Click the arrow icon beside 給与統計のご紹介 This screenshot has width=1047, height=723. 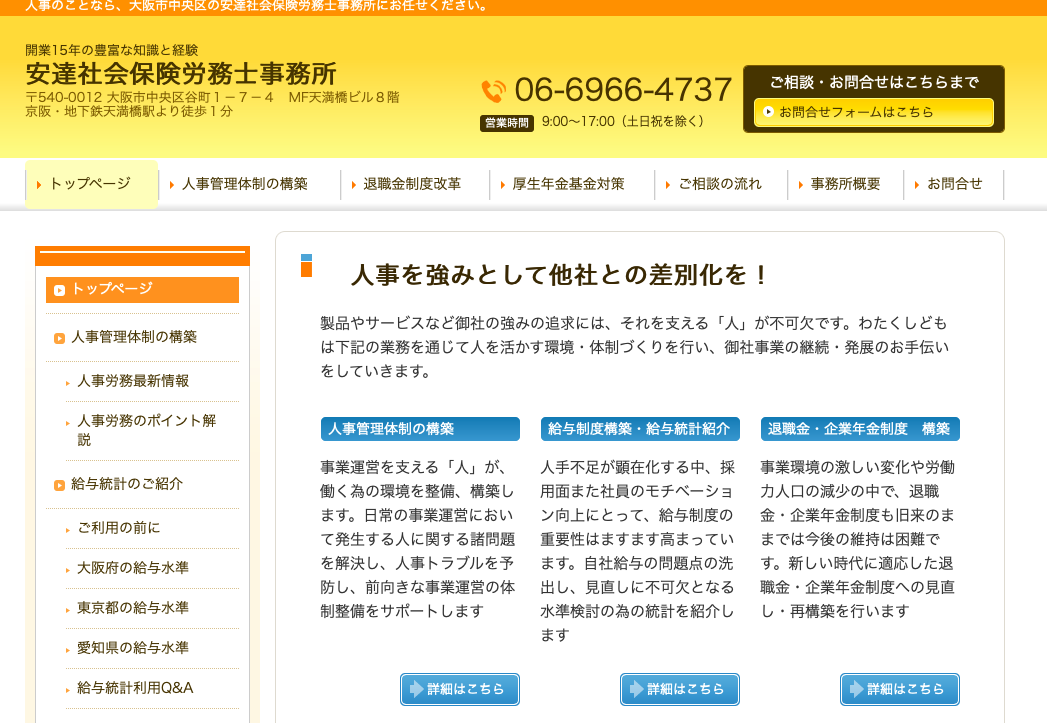click(59, 487)
